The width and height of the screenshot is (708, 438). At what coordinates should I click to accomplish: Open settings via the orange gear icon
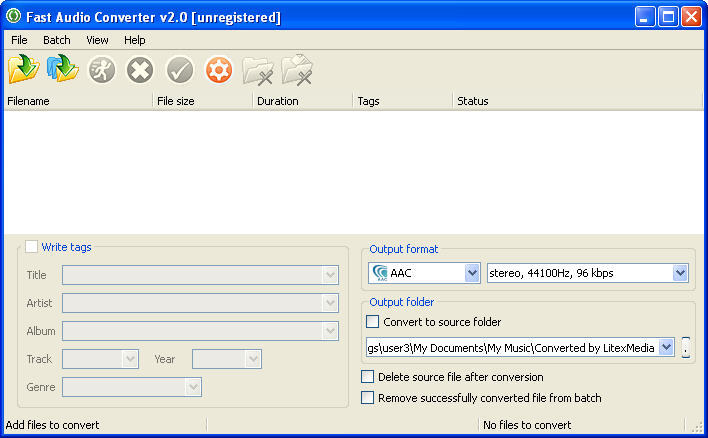[x=218, y=69]
